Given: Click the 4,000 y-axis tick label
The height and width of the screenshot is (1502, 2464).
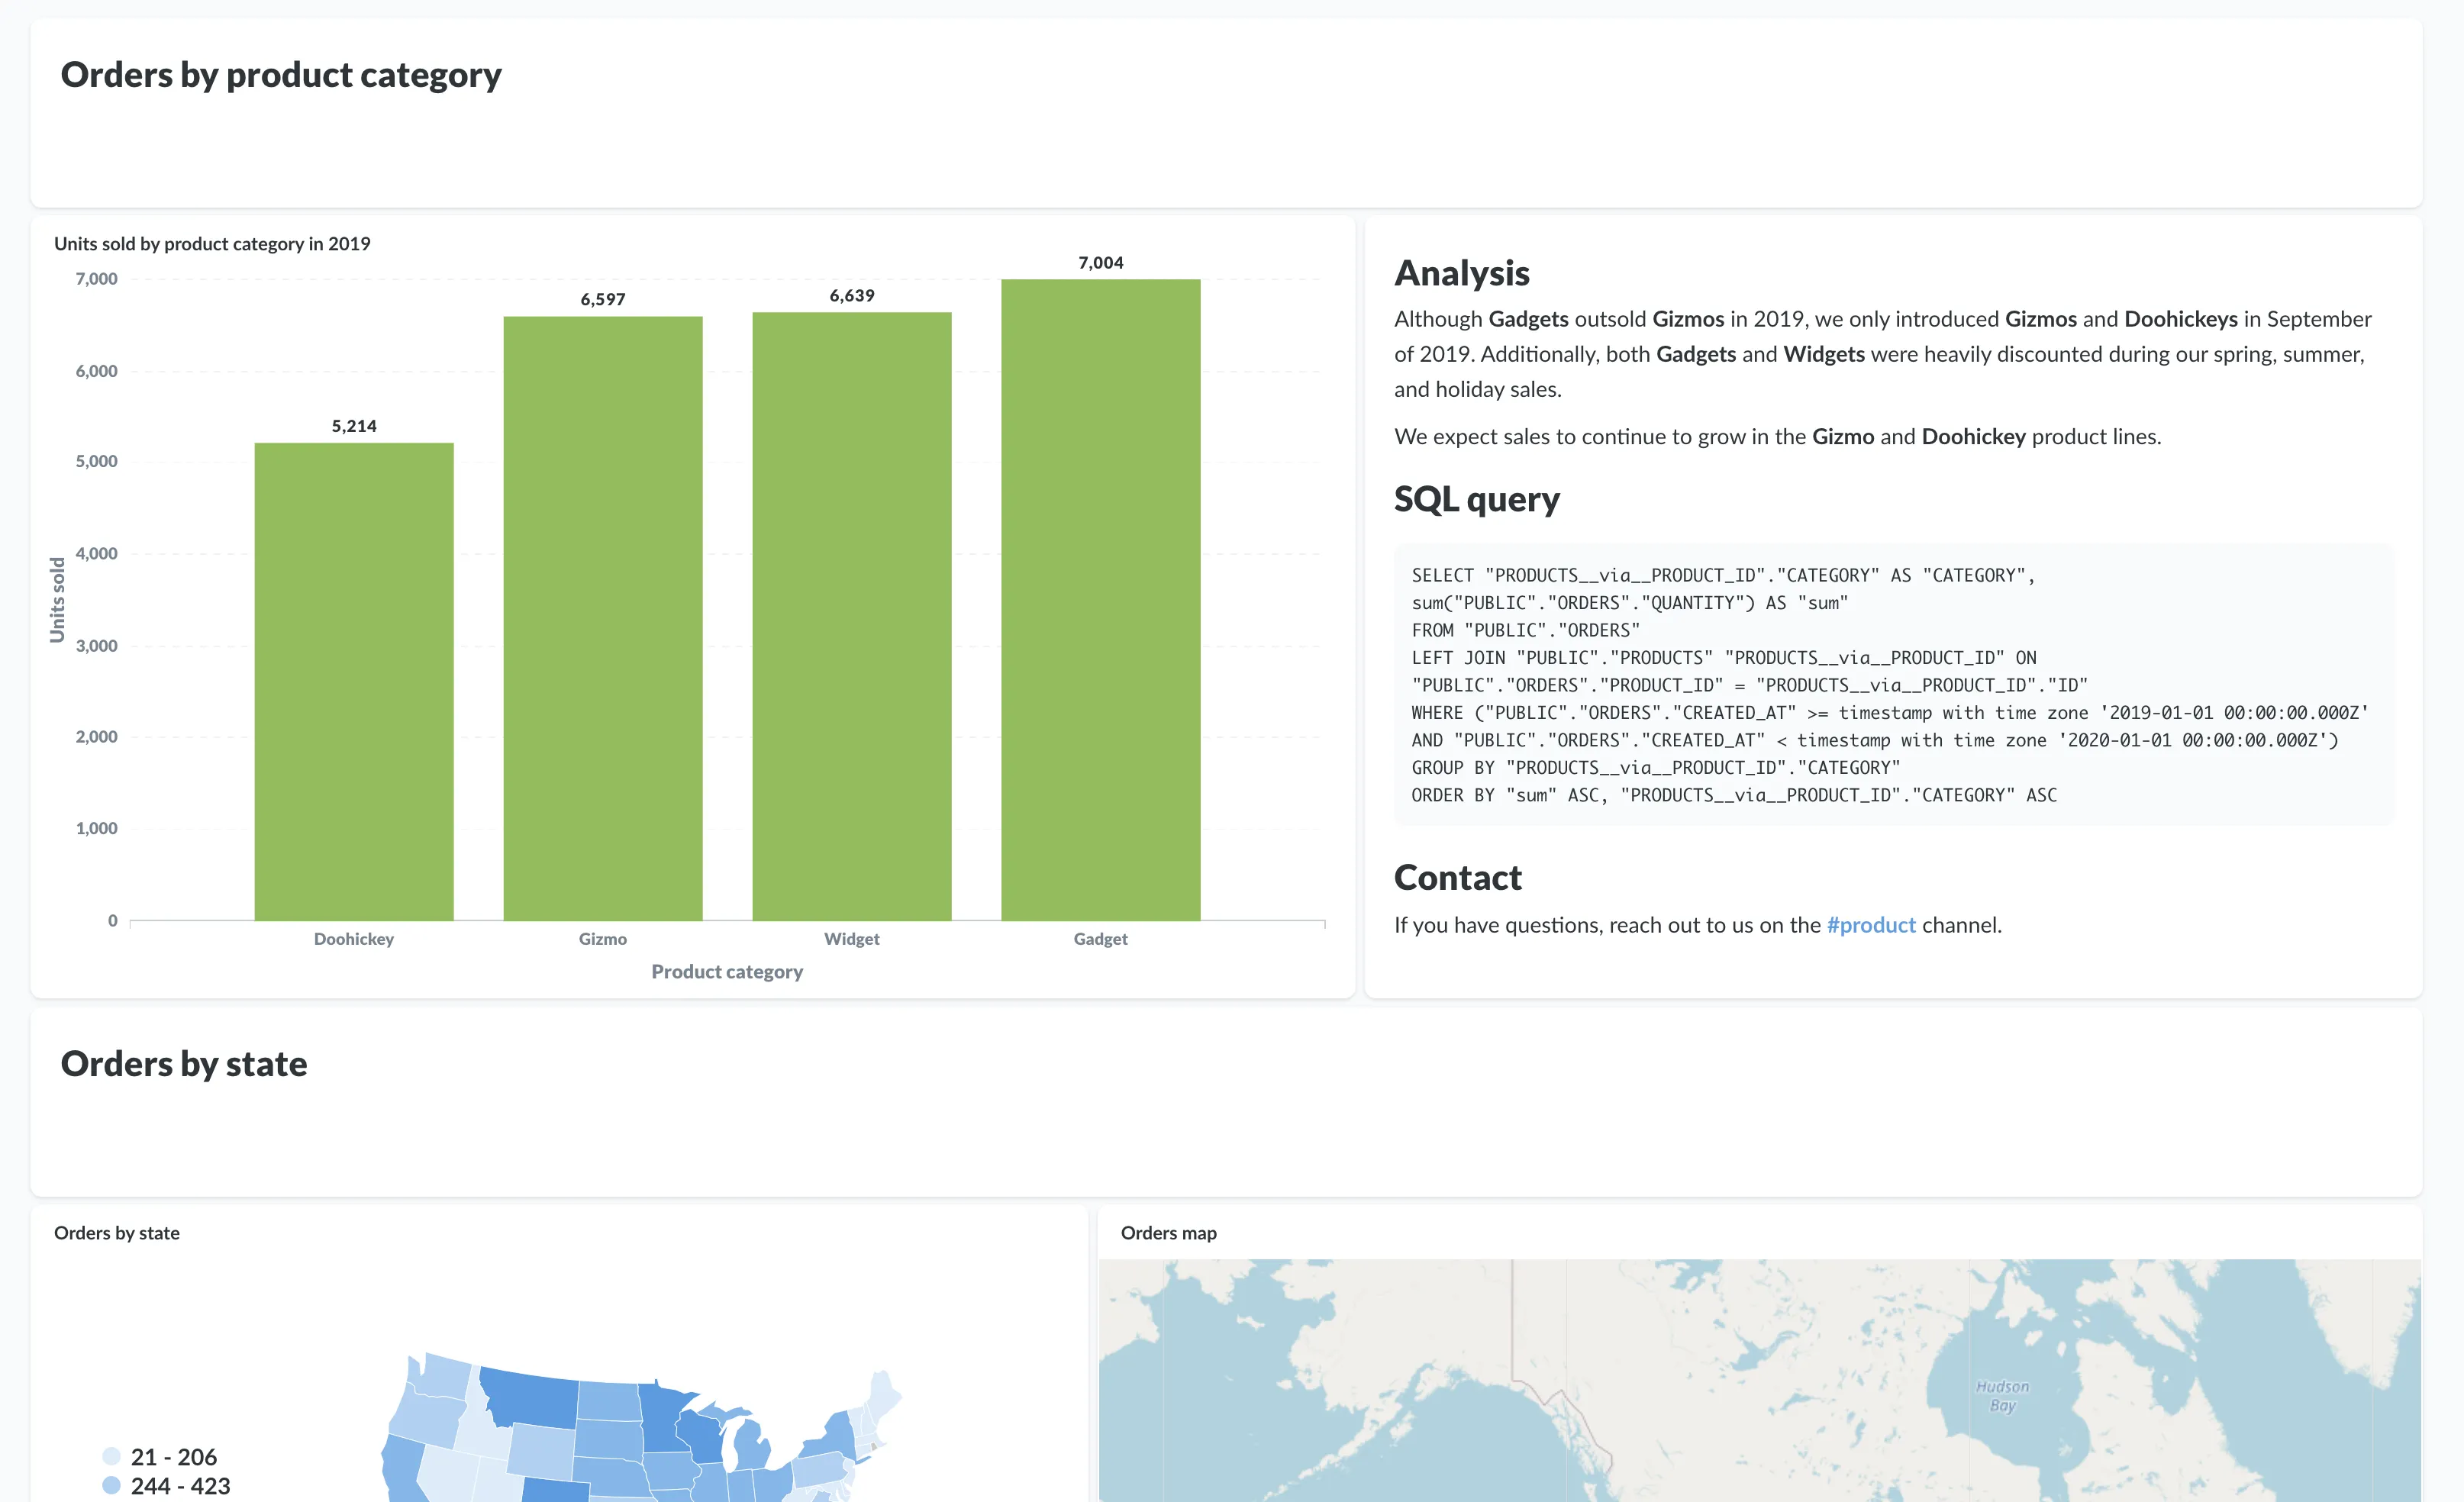Looking at the screenshot, I should (97, 554).
